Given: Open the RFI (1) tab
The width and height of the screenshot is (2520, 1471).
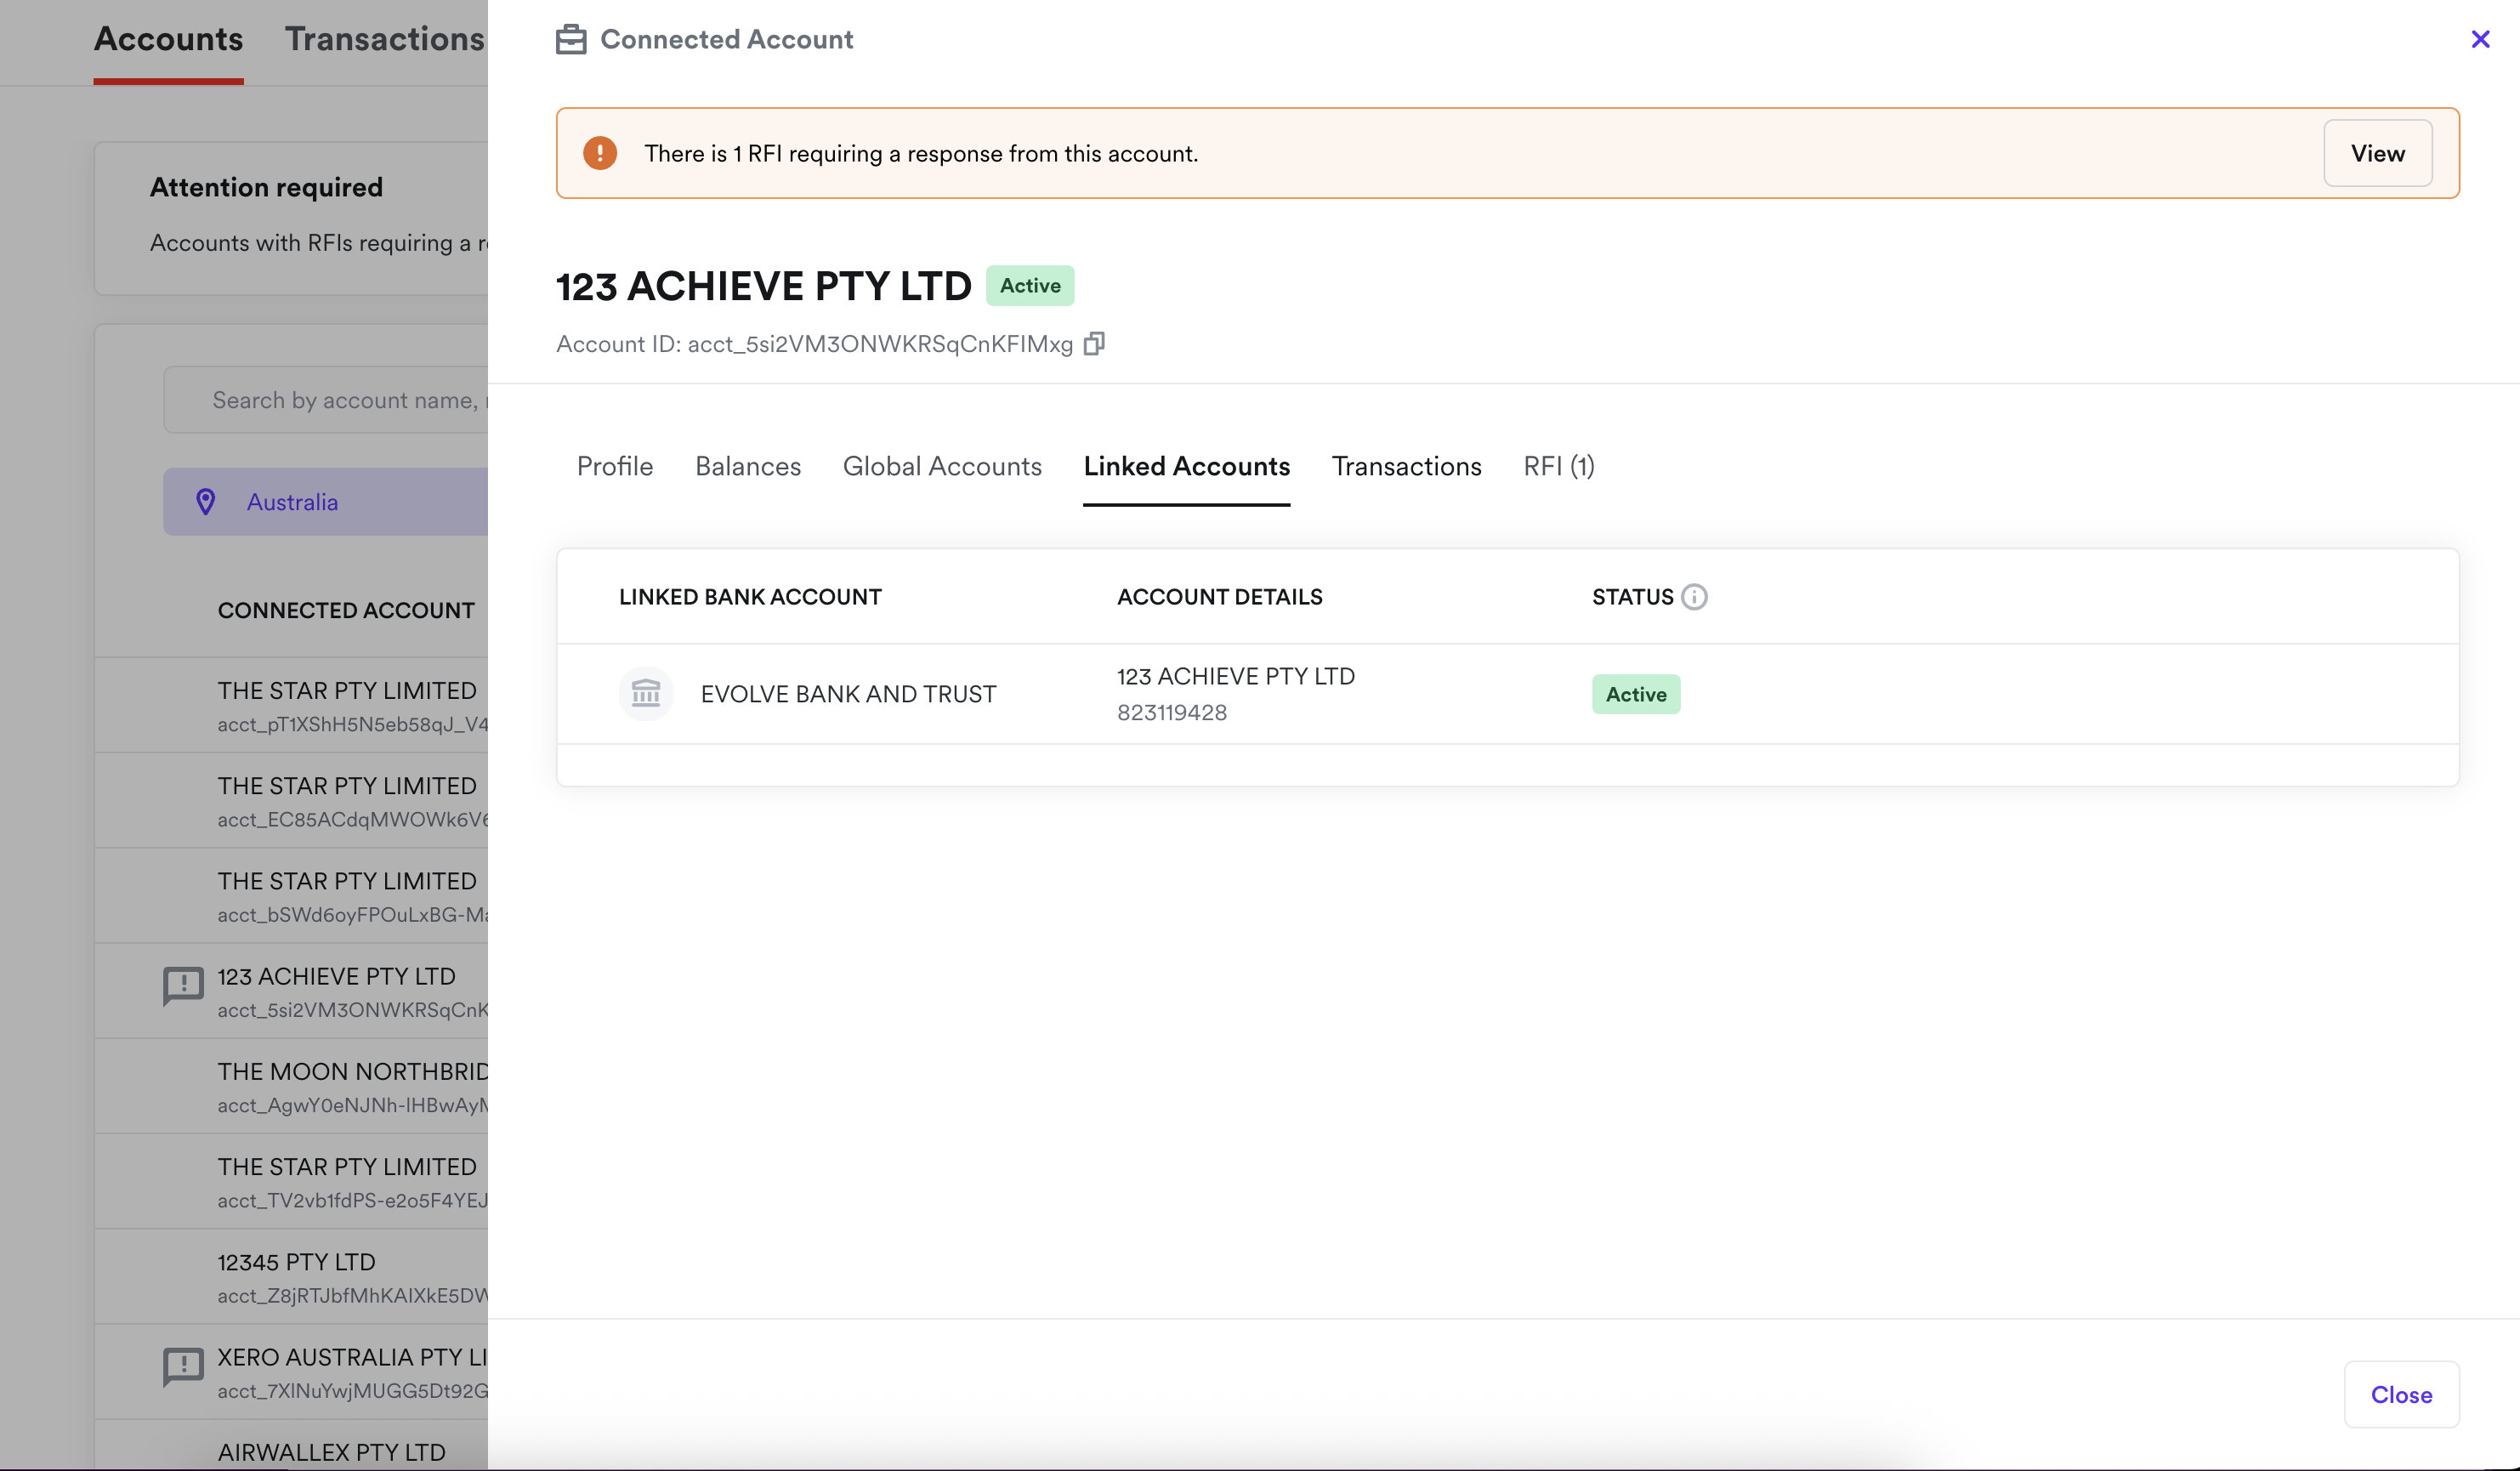Looking at the screenshot, I should [x=1558, y=466].
